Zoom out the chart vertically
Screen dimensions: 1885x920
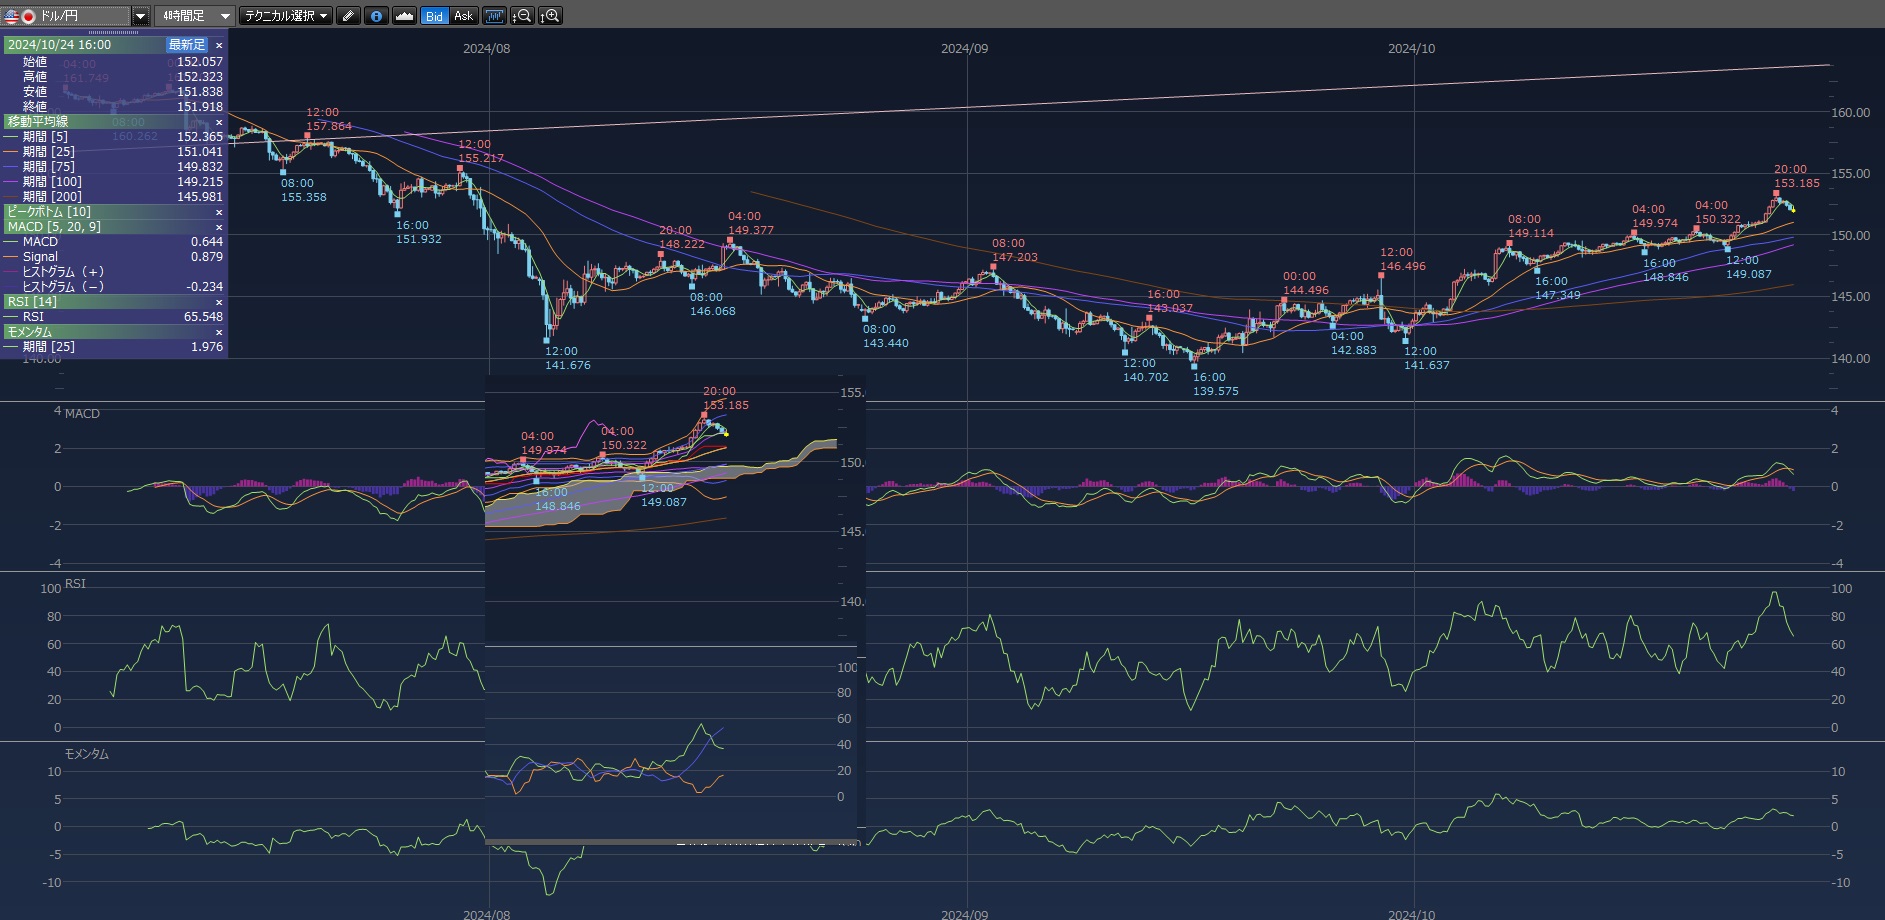pyautogui.click(x=522, y=16)
